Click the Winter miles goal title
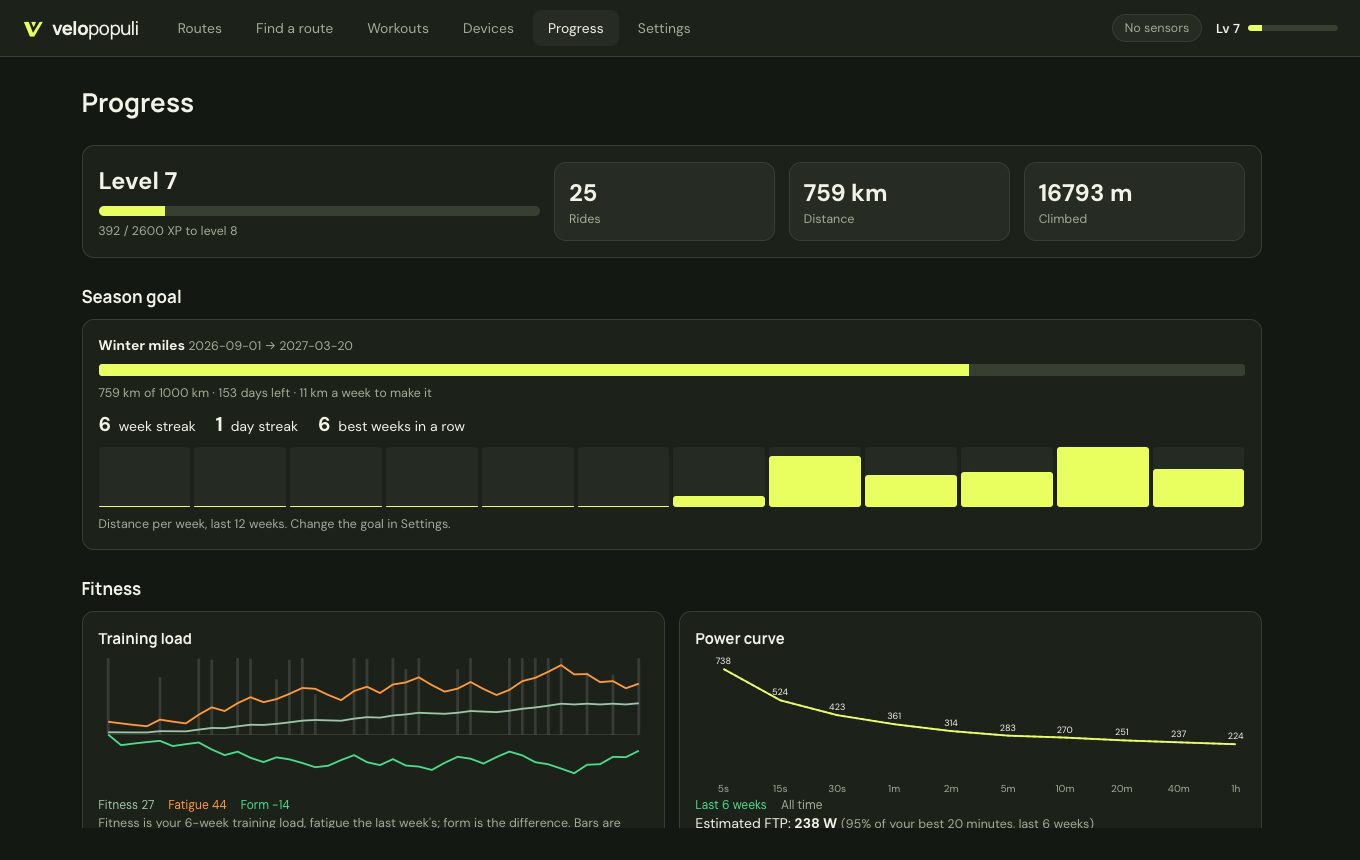The image size is (1360, 860). [141, 345]
